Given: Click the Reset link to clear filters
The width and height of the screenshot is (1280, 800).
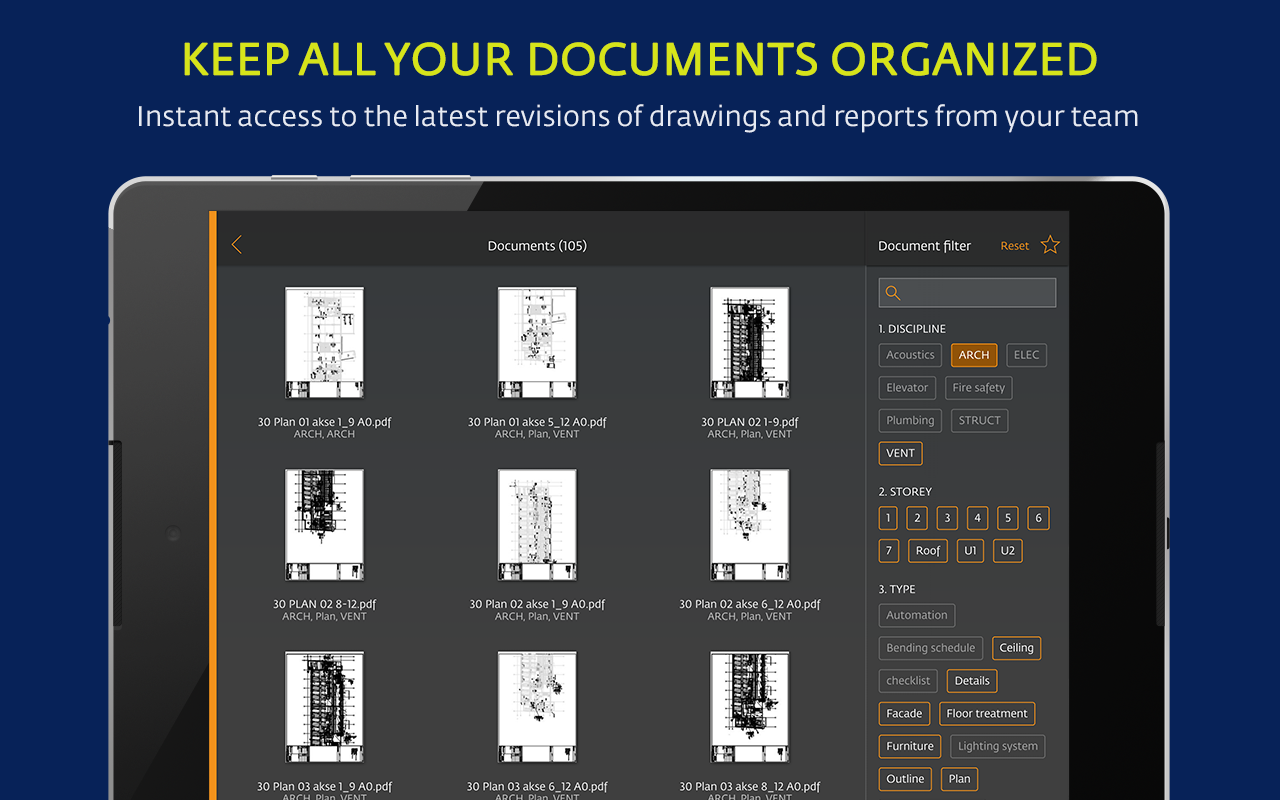Looking at the screenshot, I should coord(1014,245).
